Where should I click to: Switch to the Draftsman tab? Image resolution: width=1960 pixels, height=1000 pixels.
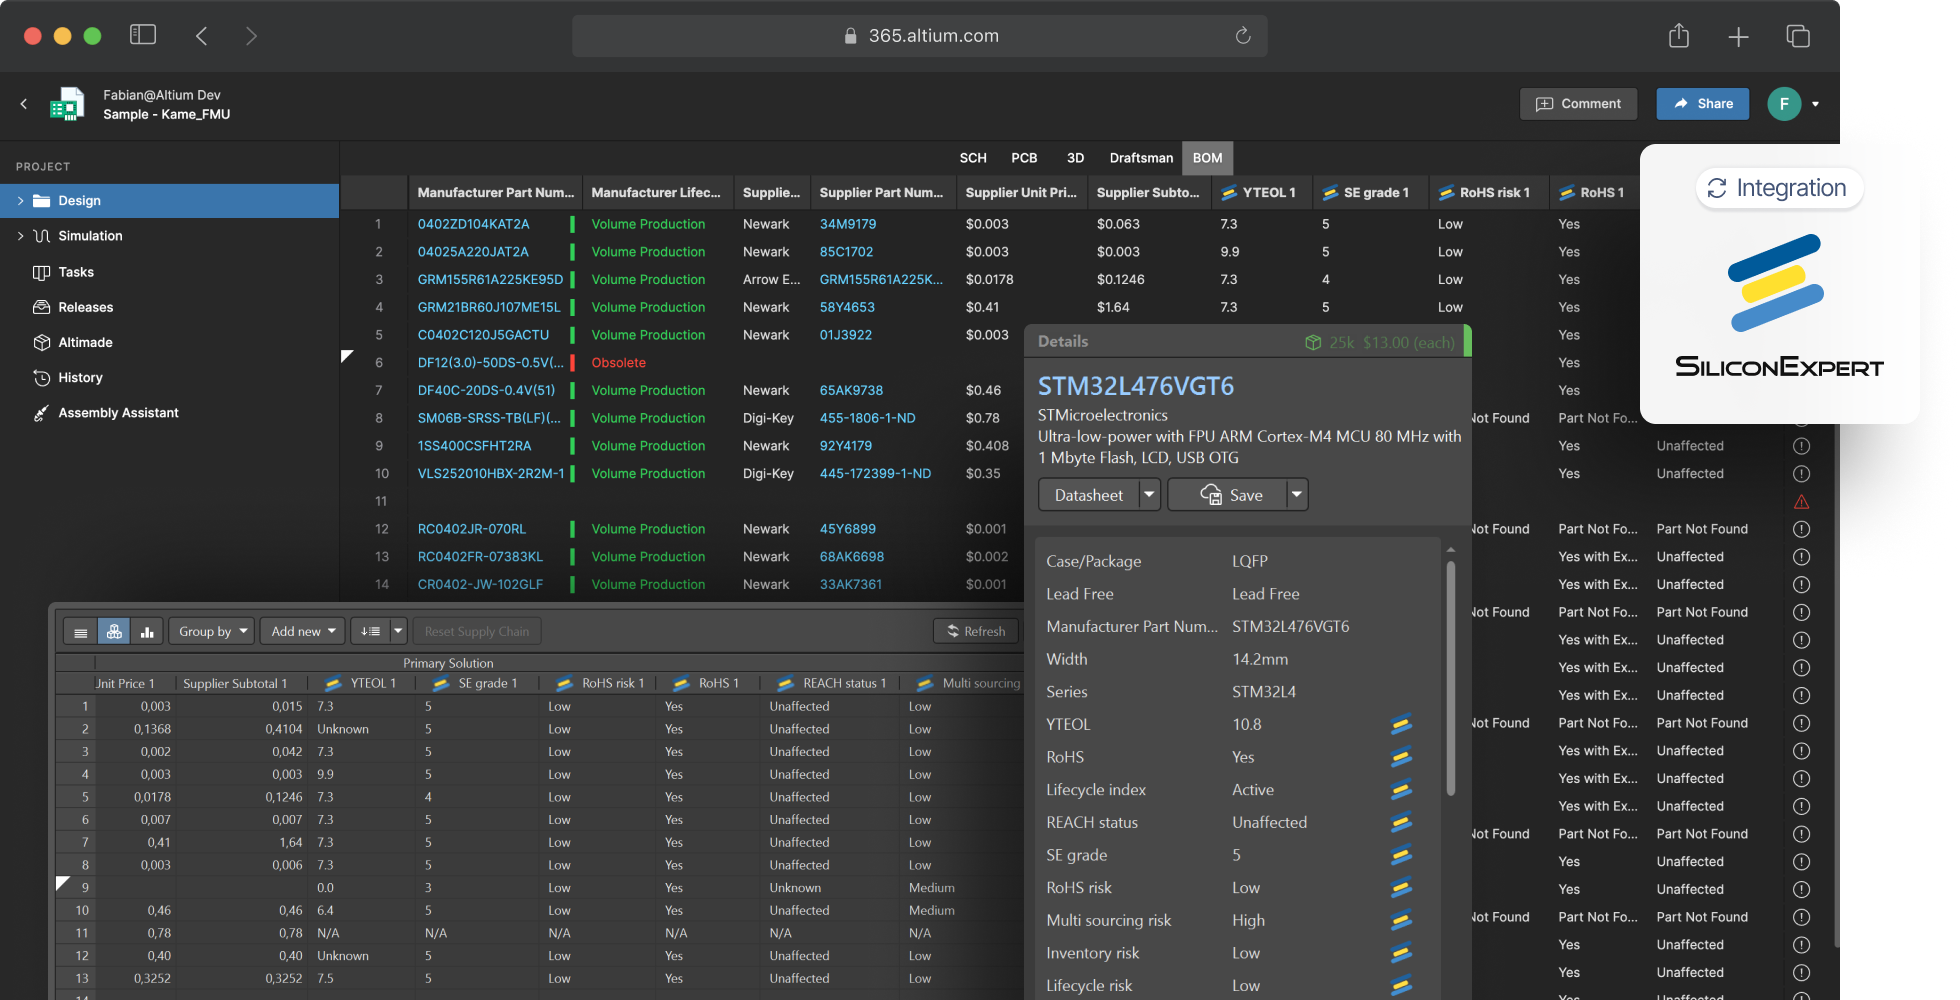click(1141, 158)
